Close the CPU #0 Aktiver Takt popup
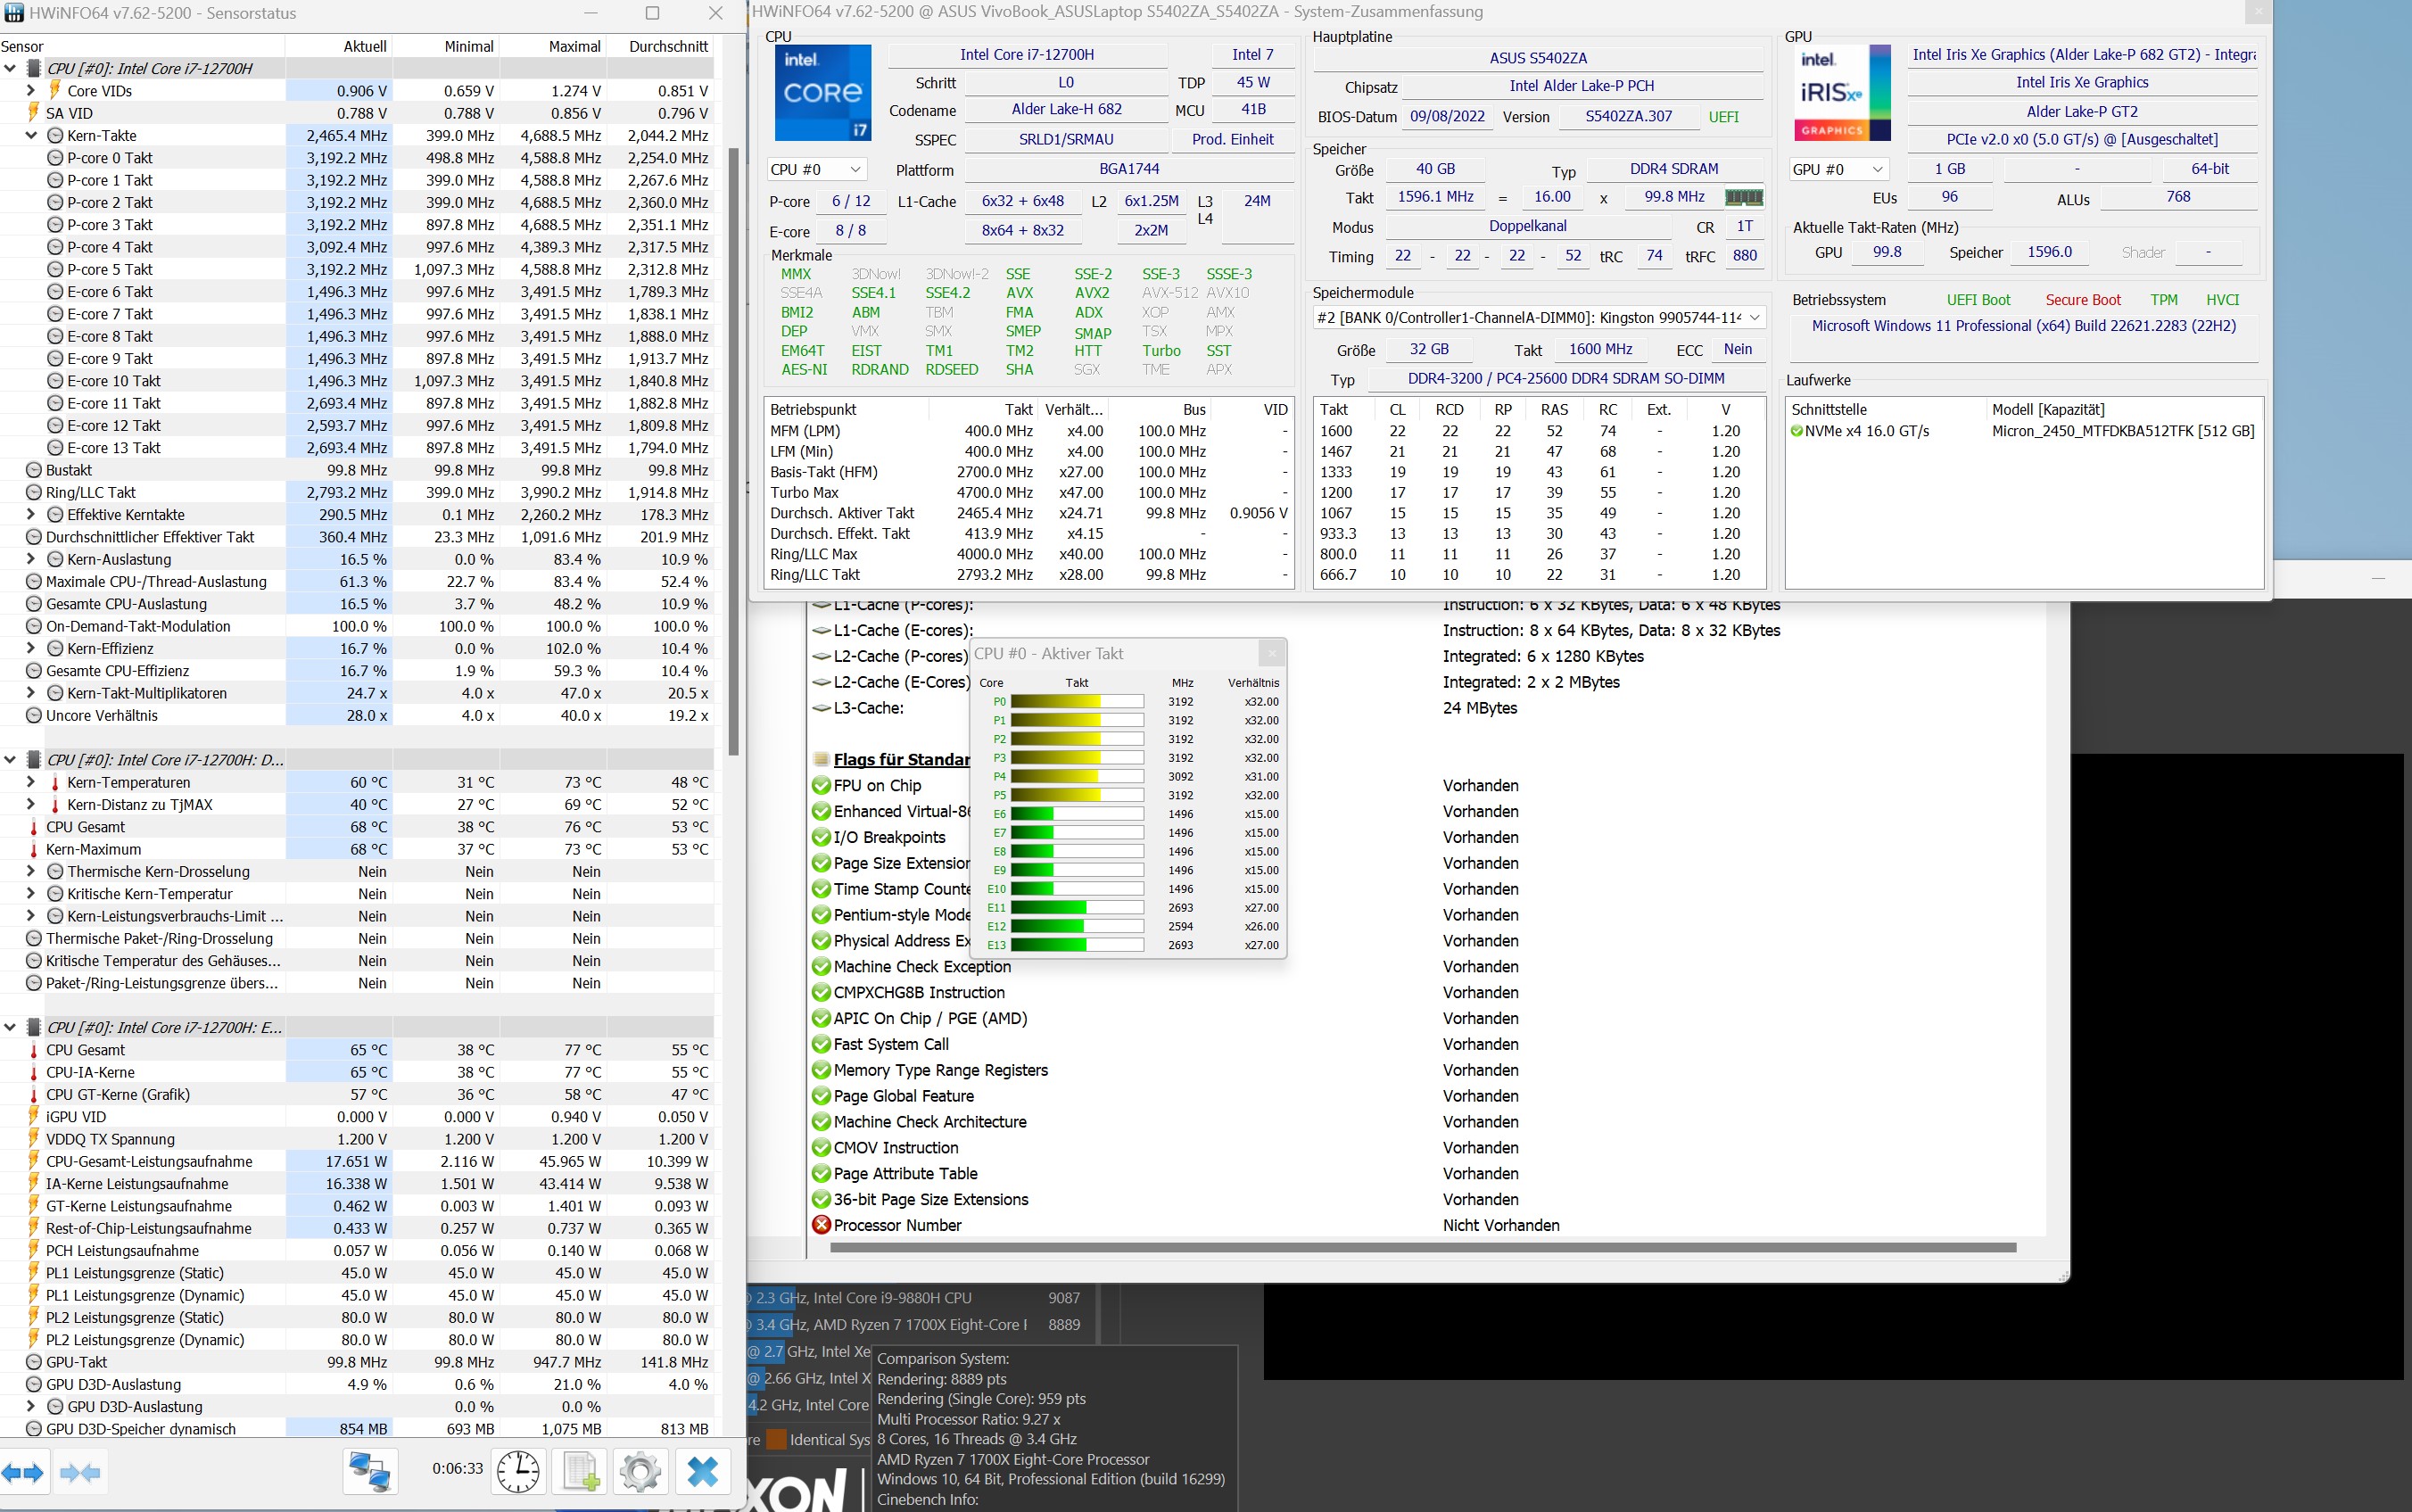 pos(1271,654)
